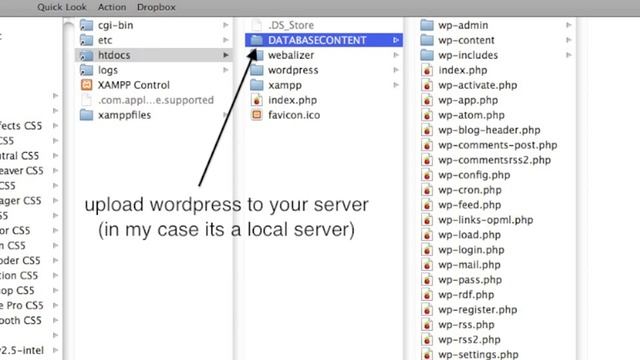Click the wp-admin folder icon
The height and width of the screenshot is (360, 640).
click(x=427, y=25)
